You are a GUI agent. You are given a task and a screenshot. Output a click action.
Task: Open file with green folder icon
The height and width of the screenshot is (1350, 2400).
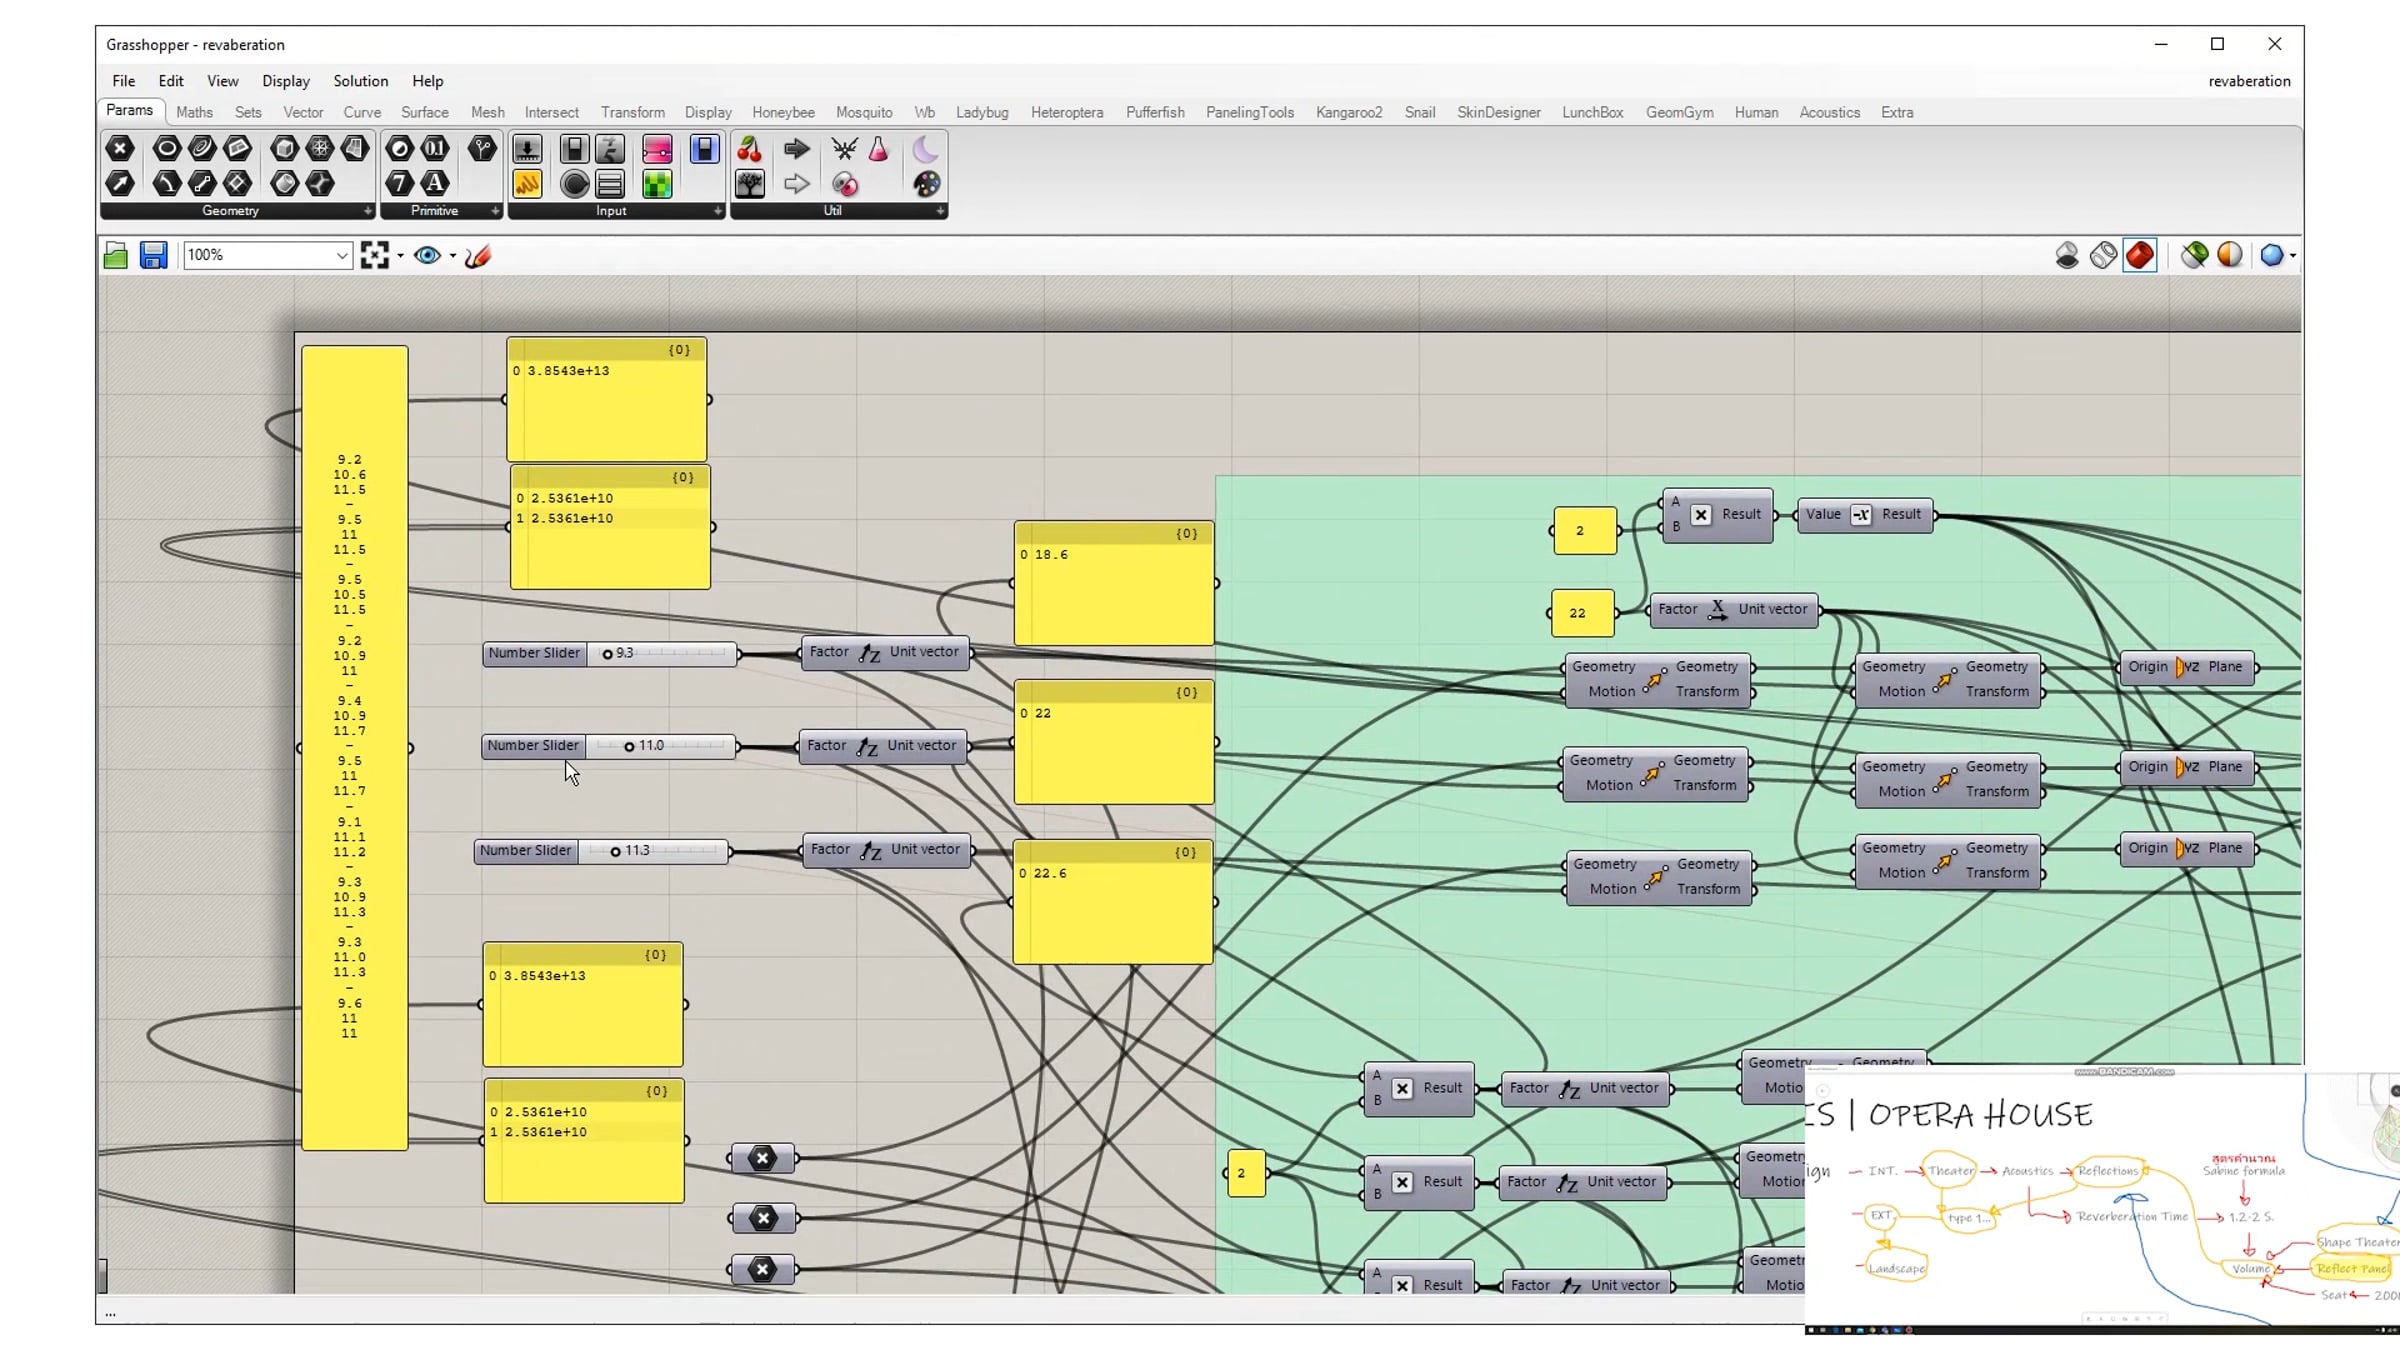click(116, 256)
